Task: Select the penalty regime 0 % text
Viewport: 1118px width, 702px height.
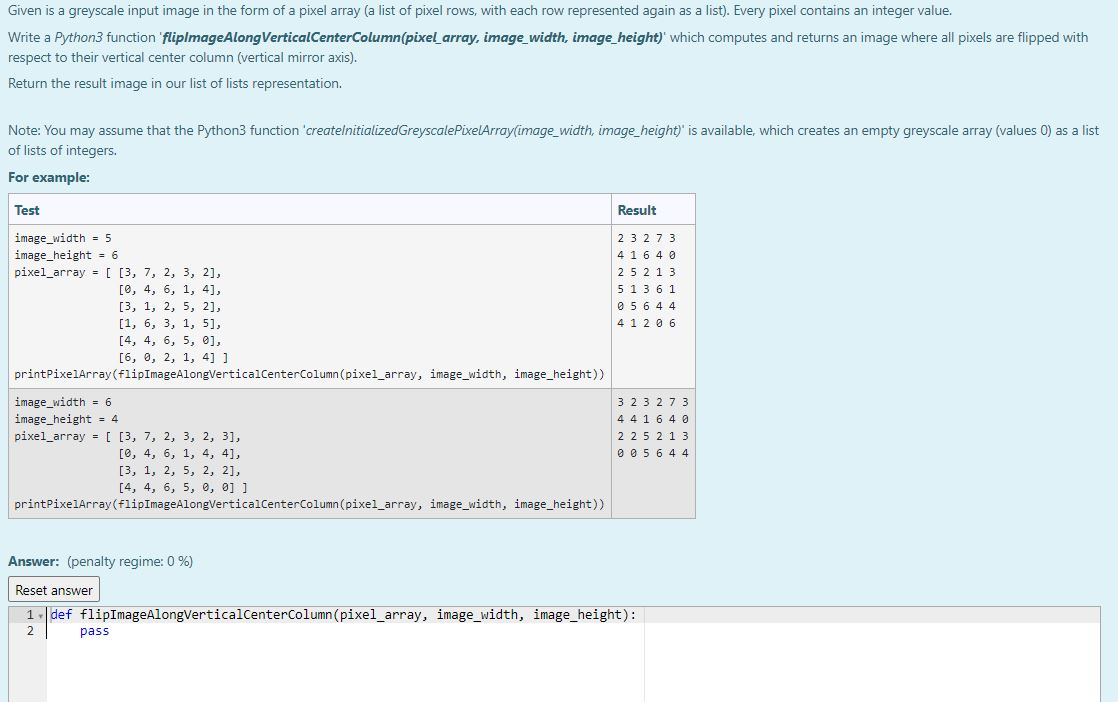Action: pyautogui.click(x=131, y=561)
